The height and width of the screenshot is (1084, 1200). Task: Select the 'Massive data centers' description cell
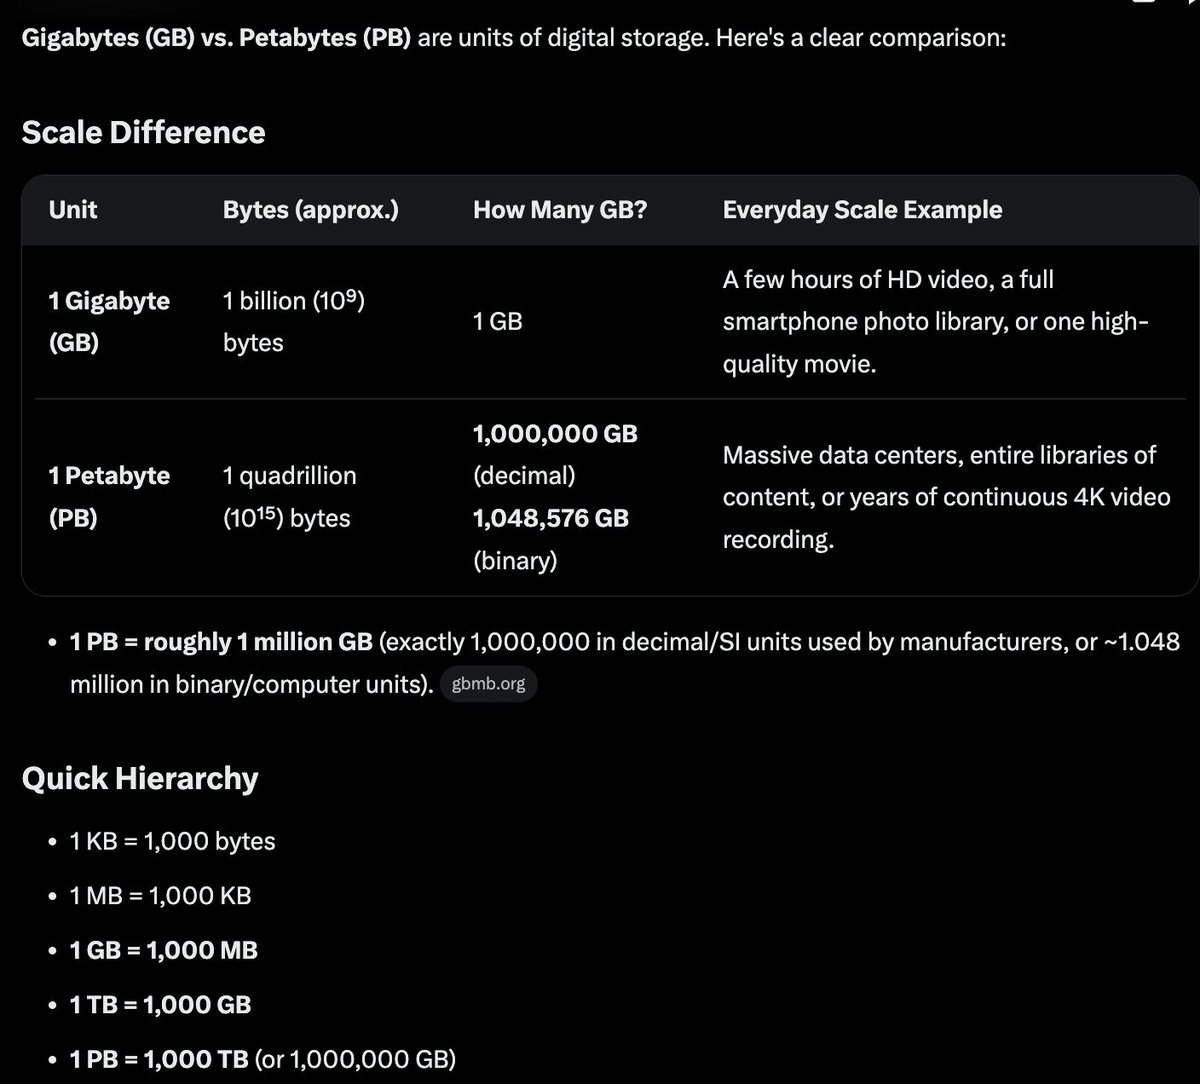pyautogui.click(x=946, y=497)
